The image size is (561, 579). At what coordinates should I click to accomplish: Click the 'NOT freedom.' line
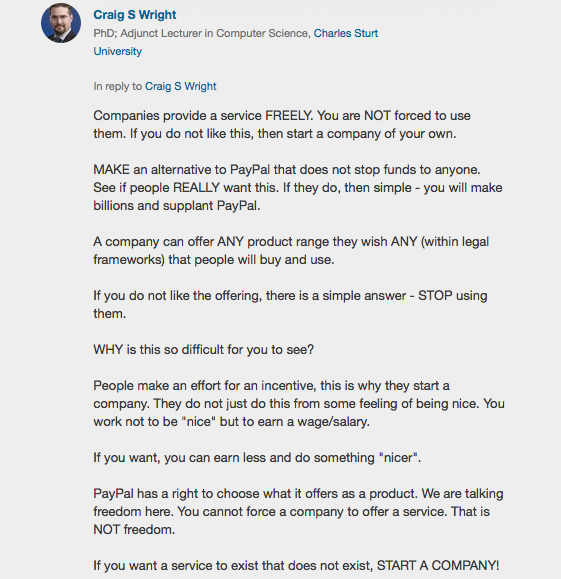click(134, 530)
